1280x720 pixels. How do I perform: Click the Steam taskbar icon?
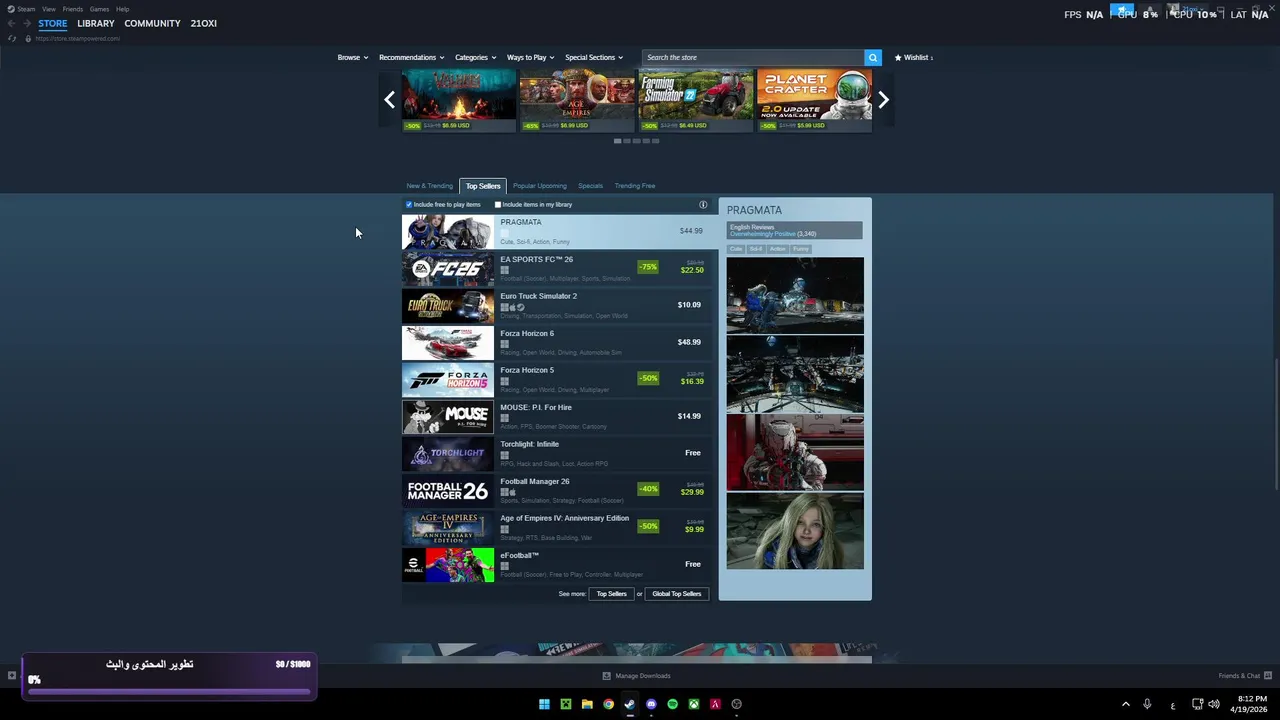[630, 704]
